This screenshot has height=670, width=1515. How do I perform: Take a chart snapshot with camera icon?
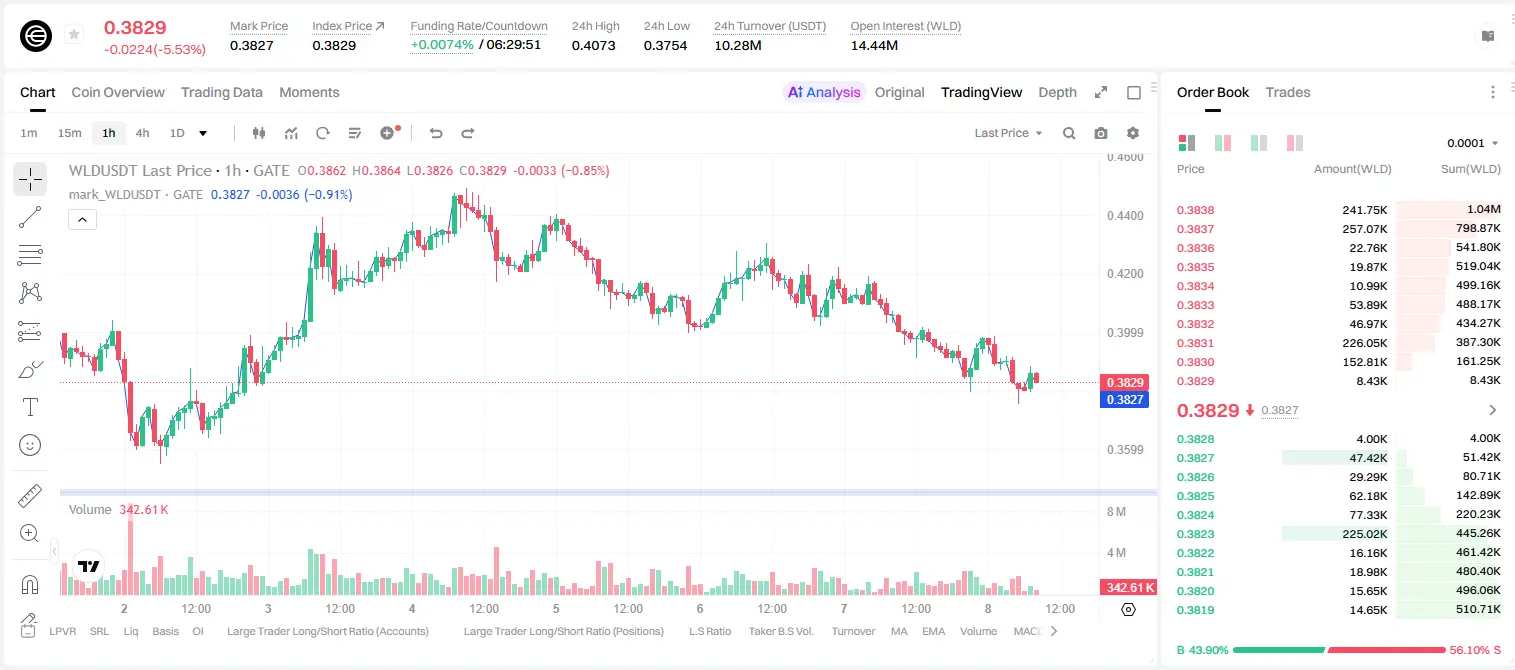(1101, 133)
